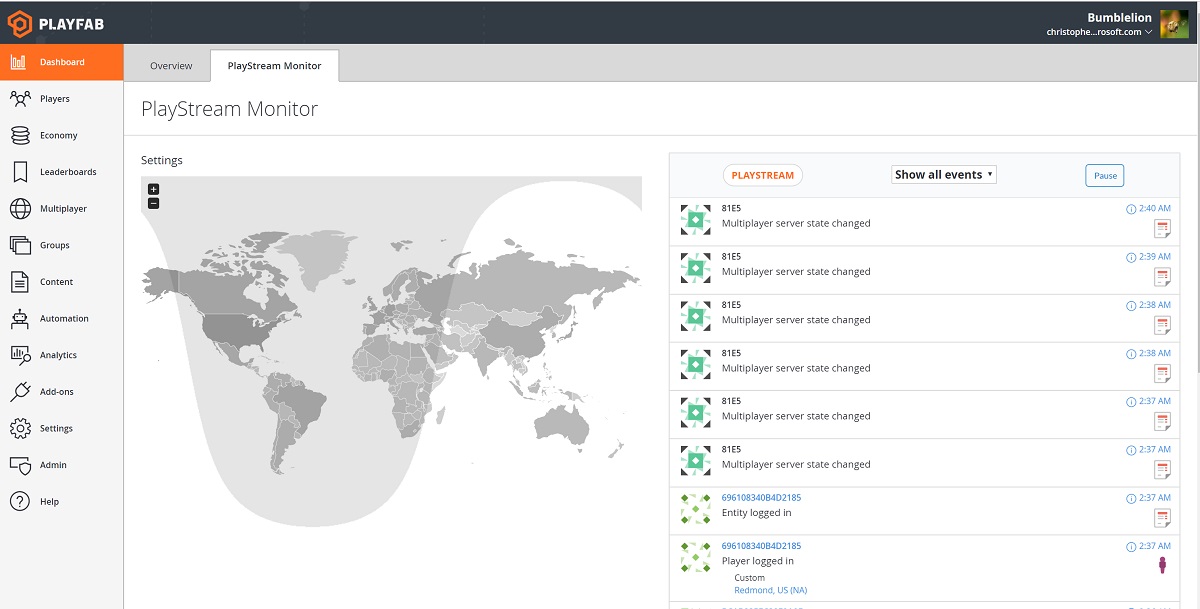1200x609 pixels.
Task: Open Analytics chart icon
Action: (20, 355)
